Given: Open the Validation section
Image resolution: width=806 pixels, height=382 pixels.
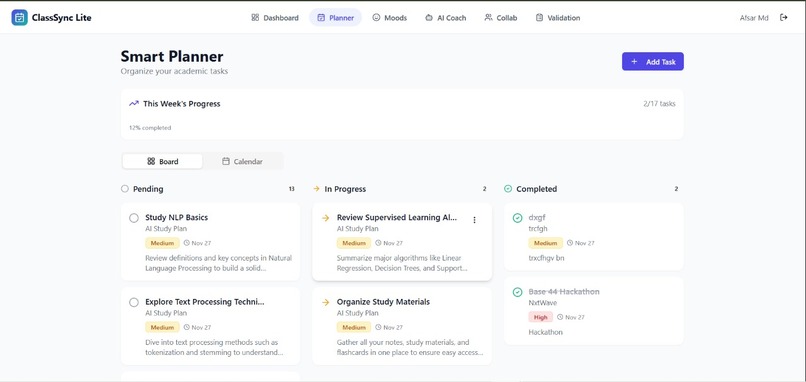Looking at the screenshot, I should point(558,17).
